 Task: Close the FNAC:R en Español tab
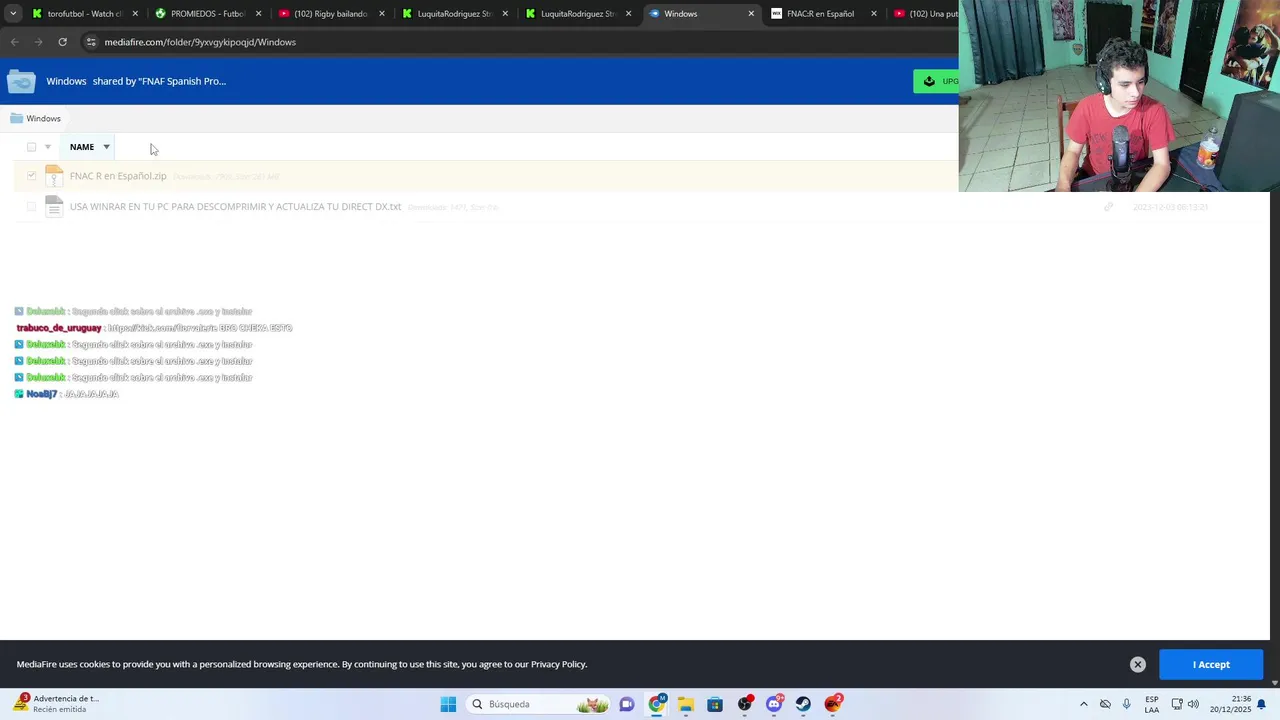[874, 14]
